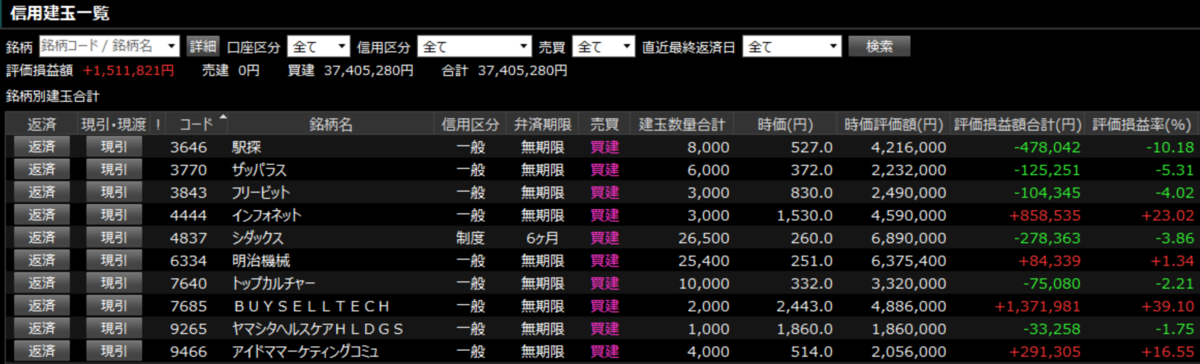Click 返済 for 明治機械 row
The image size is (1200, 364).
click(x=42, y=260)
